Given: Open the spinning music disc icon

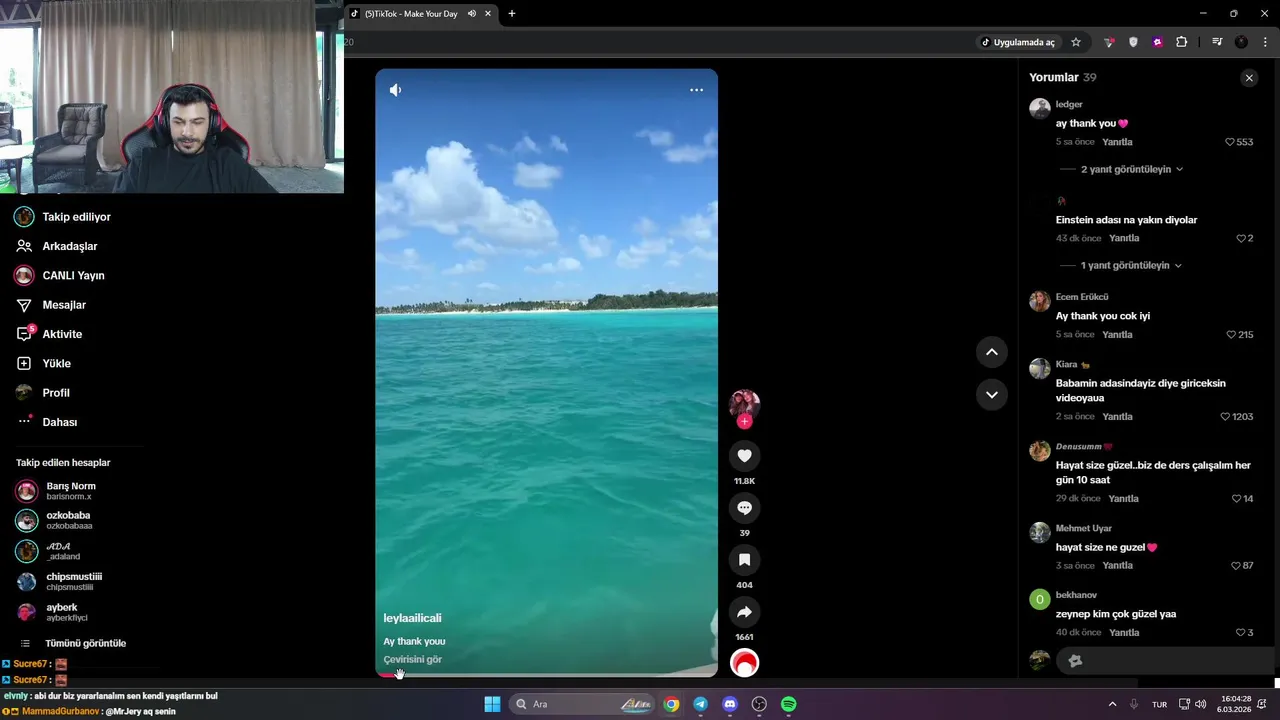Looking at the screenshot, I should tap(744, 663).
